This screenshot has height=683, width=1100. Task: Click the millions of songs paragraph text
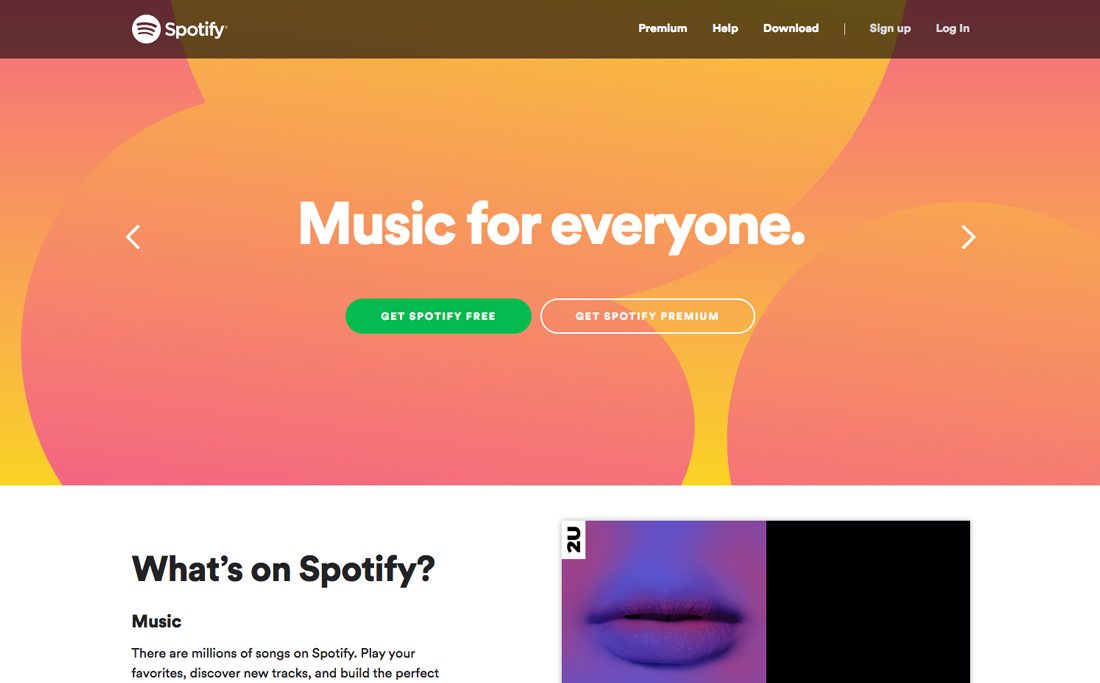(x=285, y=663)
